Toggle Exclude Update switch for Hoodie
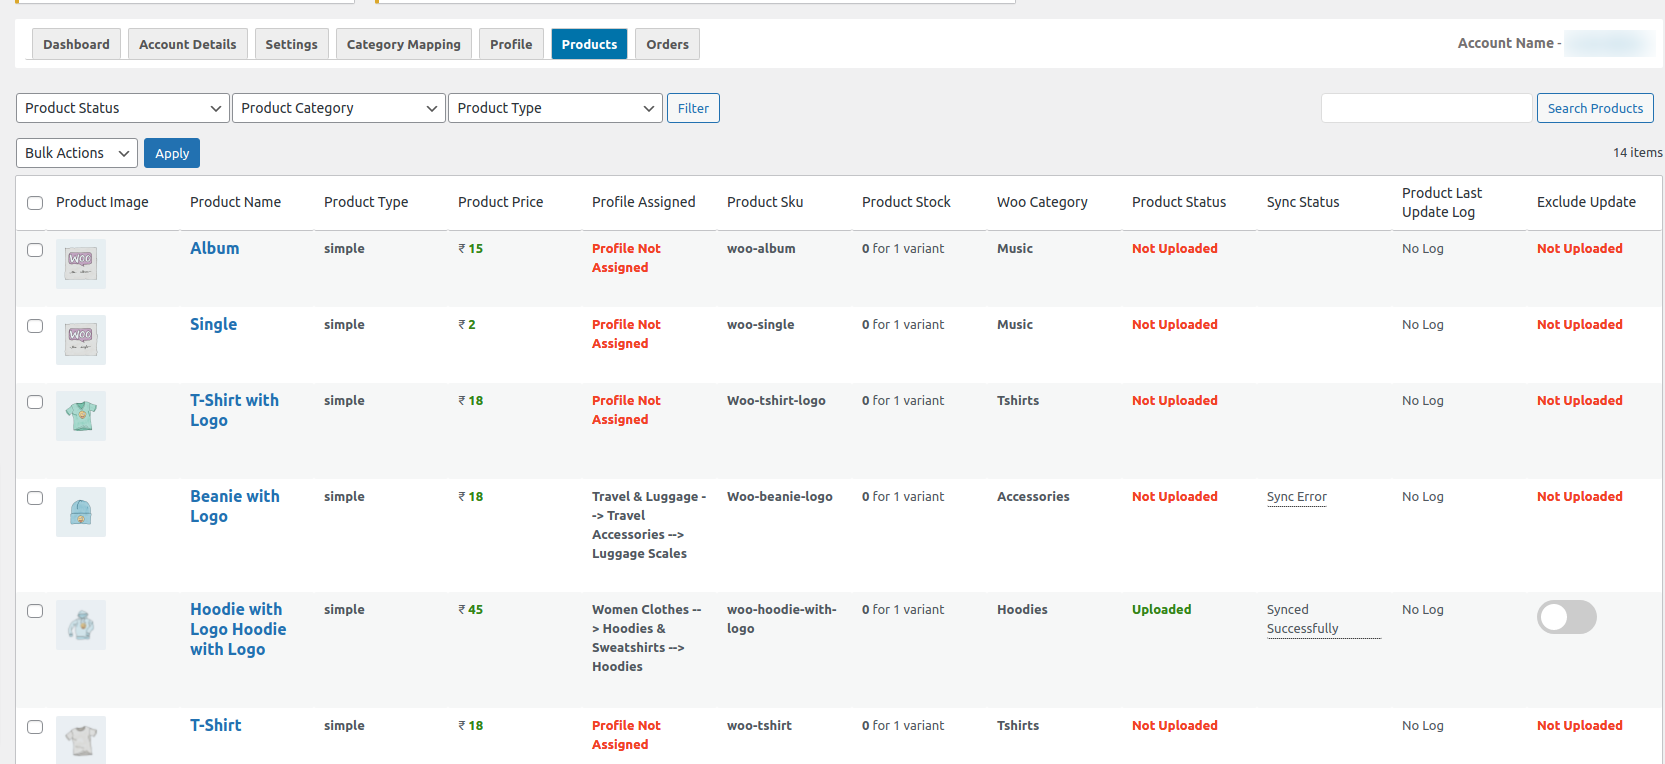 pos(1566,617)
